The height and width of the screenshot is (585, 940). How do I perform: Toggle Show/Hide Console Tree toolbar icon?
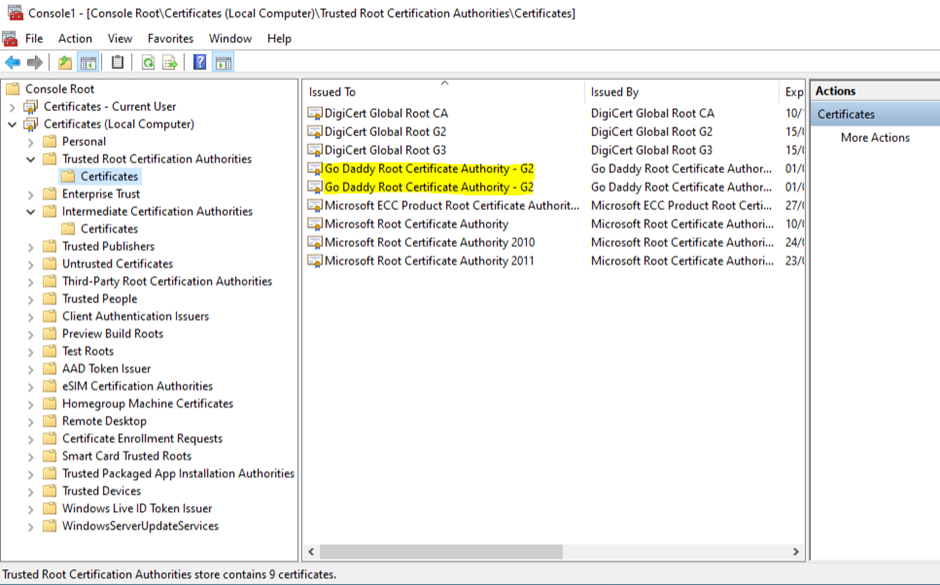(x=88, y=62)
